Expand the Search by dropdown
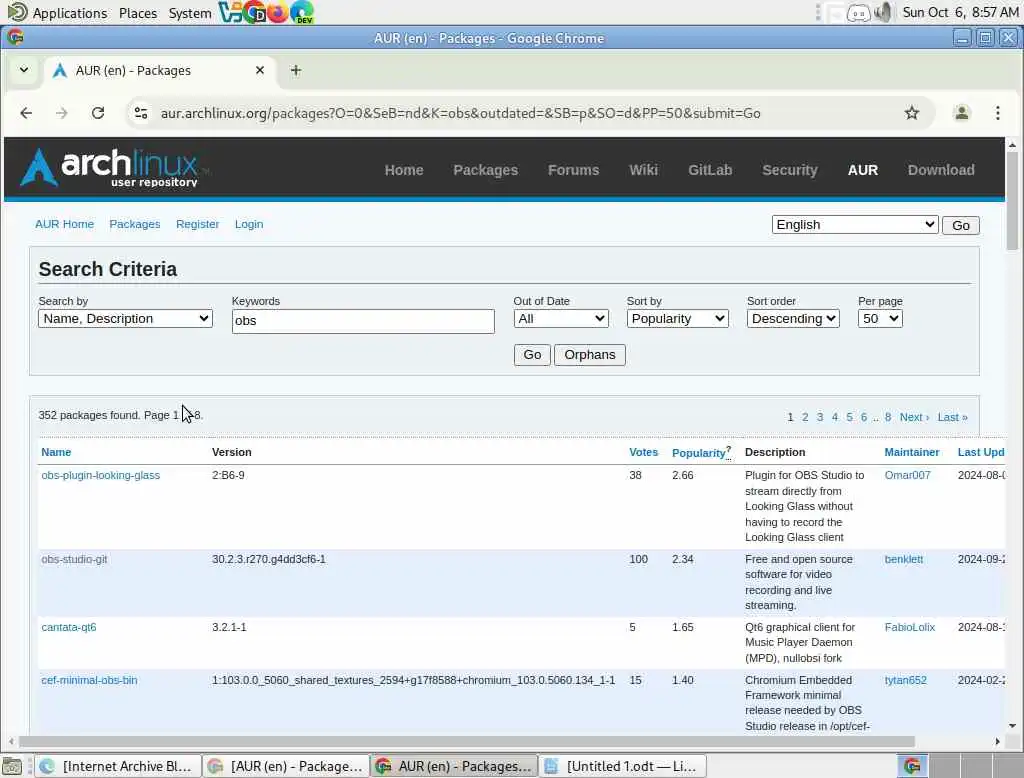The height and width of the screenshot is (778, 1024). (125, 319)
